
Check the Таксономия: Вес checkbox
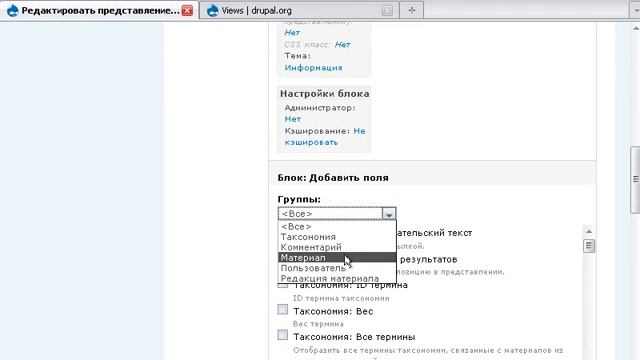pyautogui.click(x=282, y=309)
